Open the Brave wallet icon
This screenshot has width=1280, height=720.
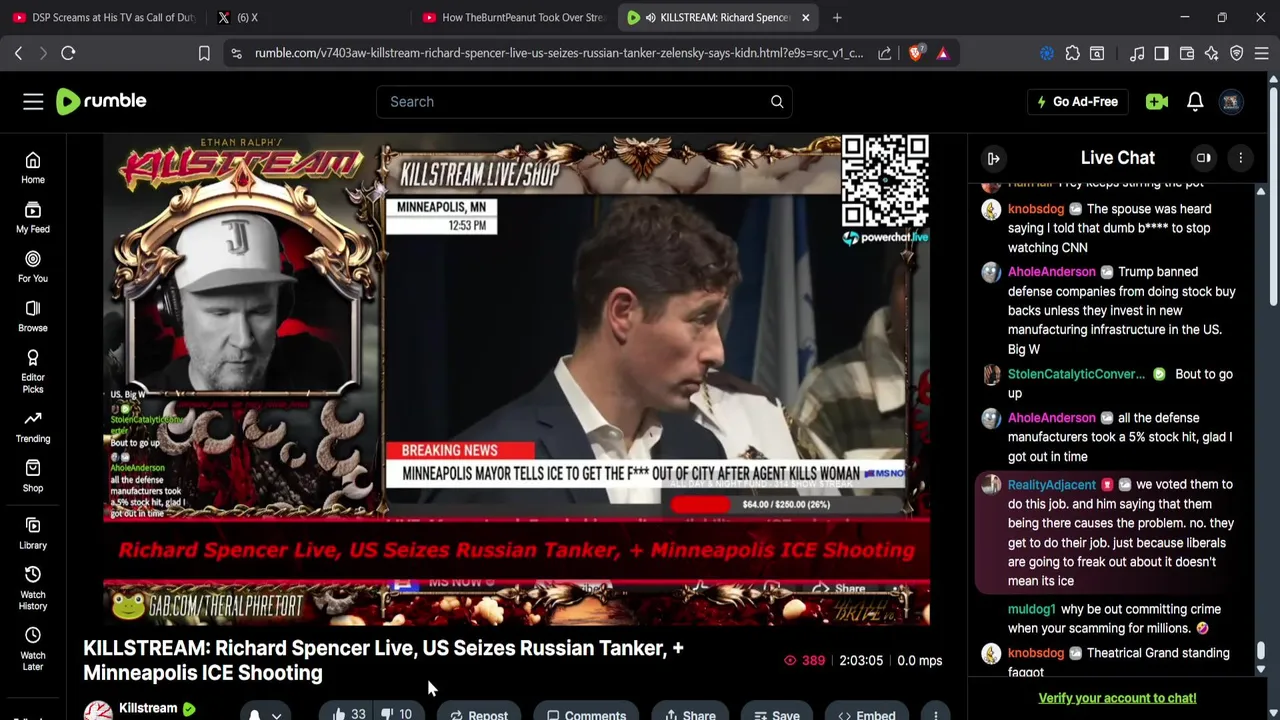tap(1187, 53)
